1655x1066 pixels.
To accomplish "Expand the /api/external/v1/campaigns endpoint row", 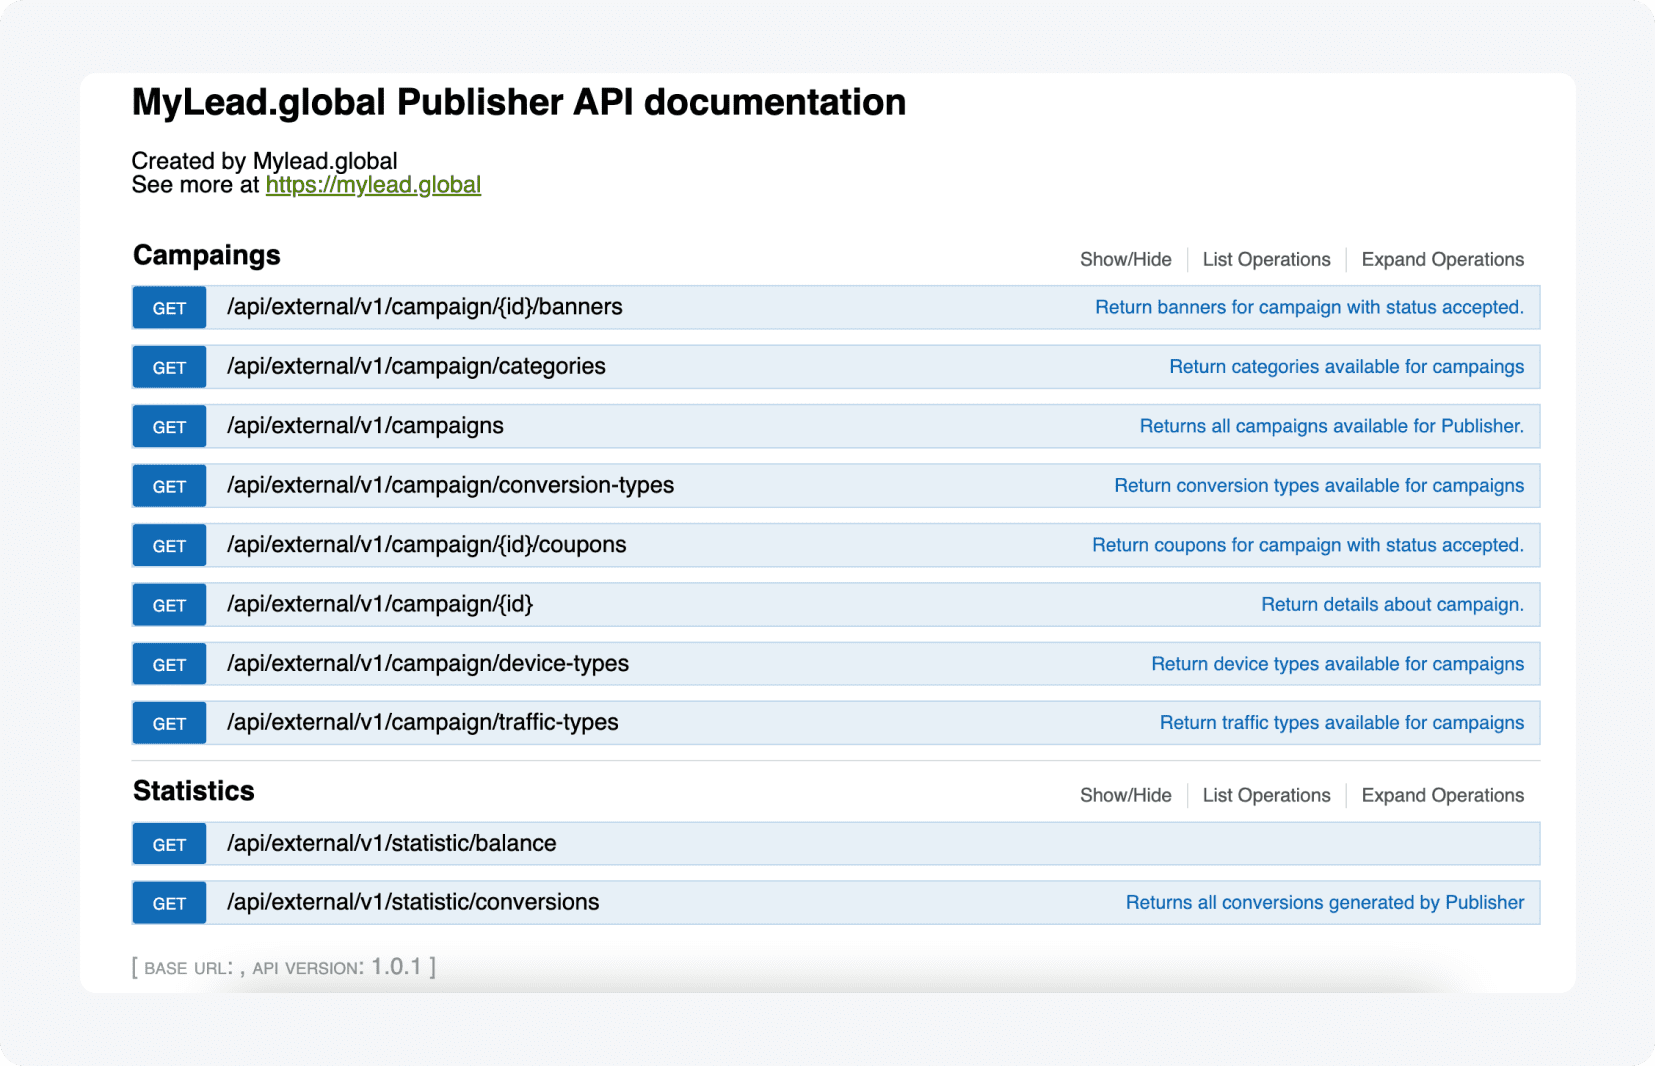I will coord(365,426).
